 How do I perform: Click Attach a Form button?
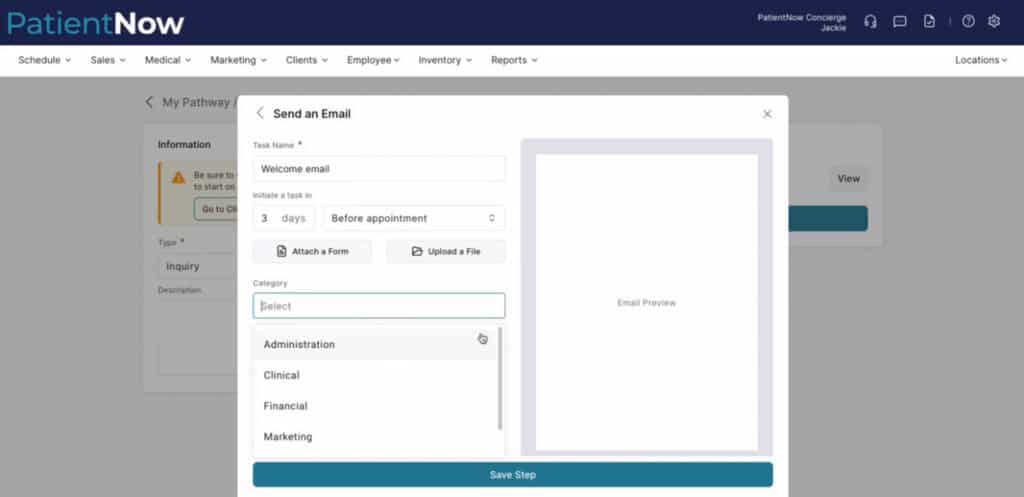(x=312, y=251)
